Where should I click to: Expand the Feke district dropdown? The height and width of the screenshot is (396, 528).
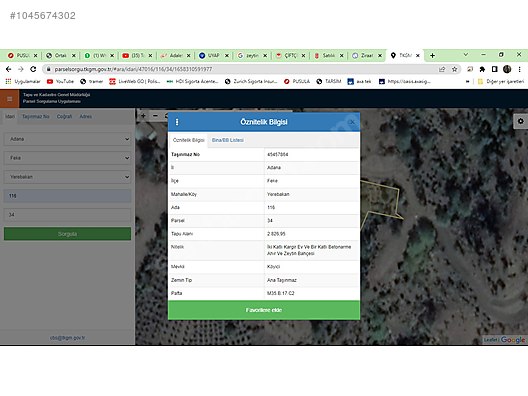[x=67, y=158]
